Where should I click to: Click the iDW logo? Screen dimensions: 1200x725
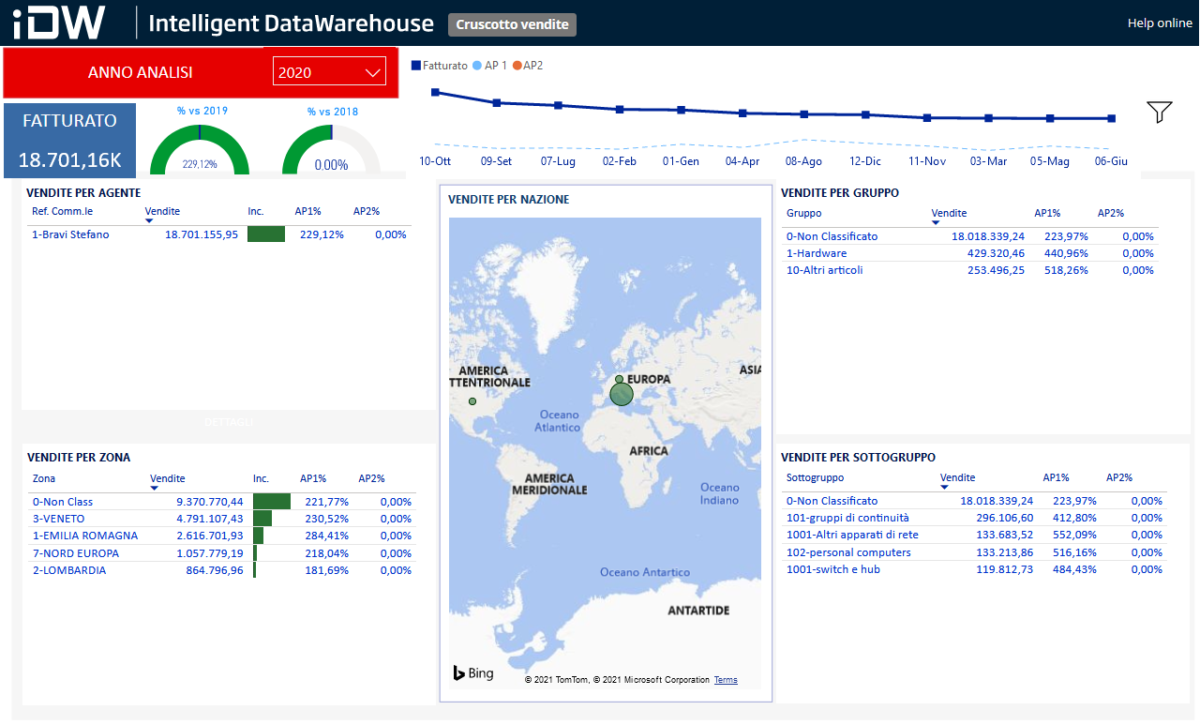pos(60,22)
